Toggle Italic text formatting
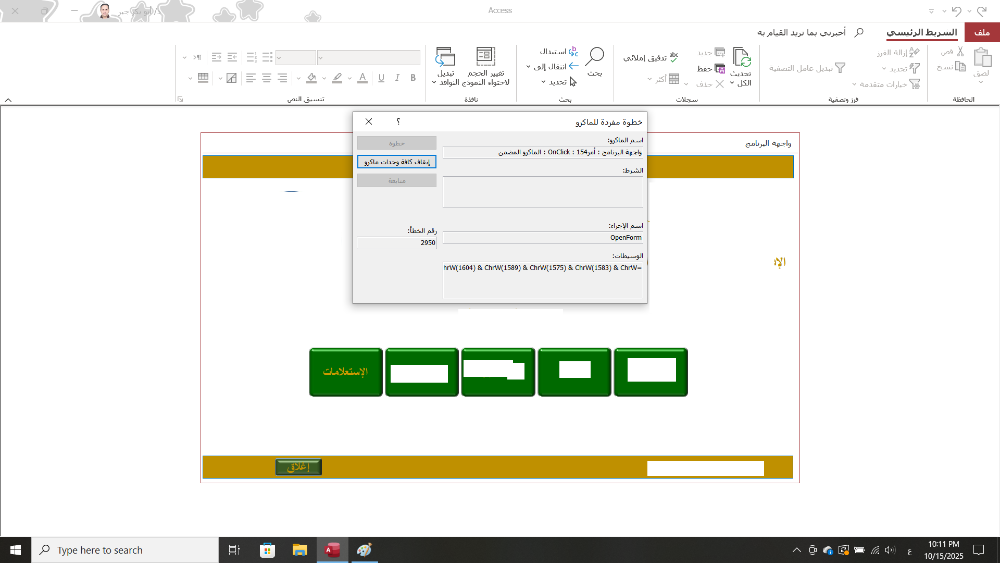The width and height of the screenshot is (1000, 563). point(397,78)
